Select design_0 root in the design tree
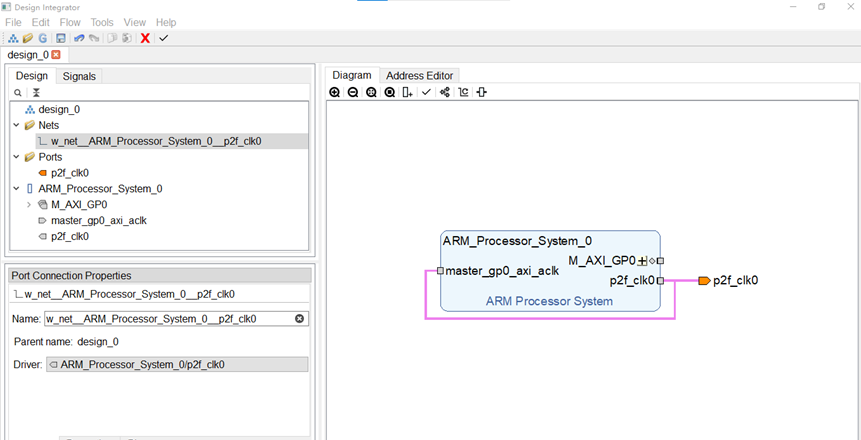The width and height of the screenshot is (861, 440). pyautogui.click(x=59, y=109)
